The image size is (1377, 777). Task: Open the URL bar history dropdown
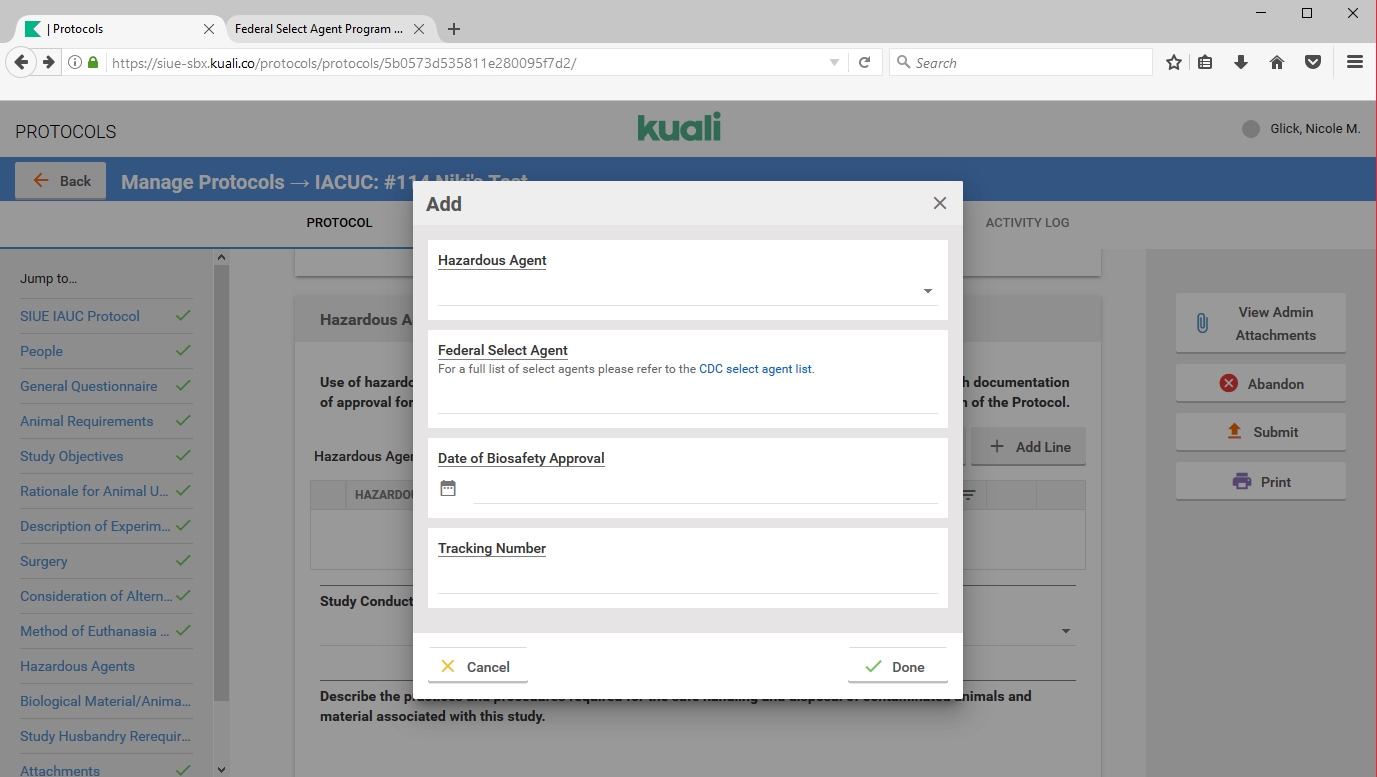(834, 62)
